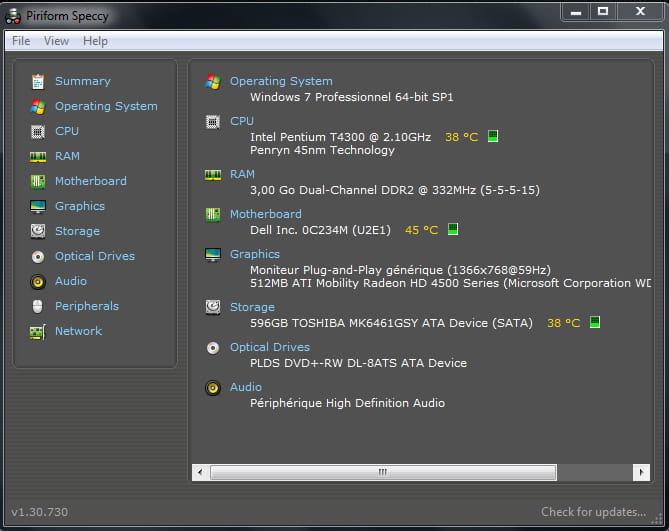Screen dimensions: 669x531
Task: Select Operating System in the sidebar
Action: tap(106, 106)
